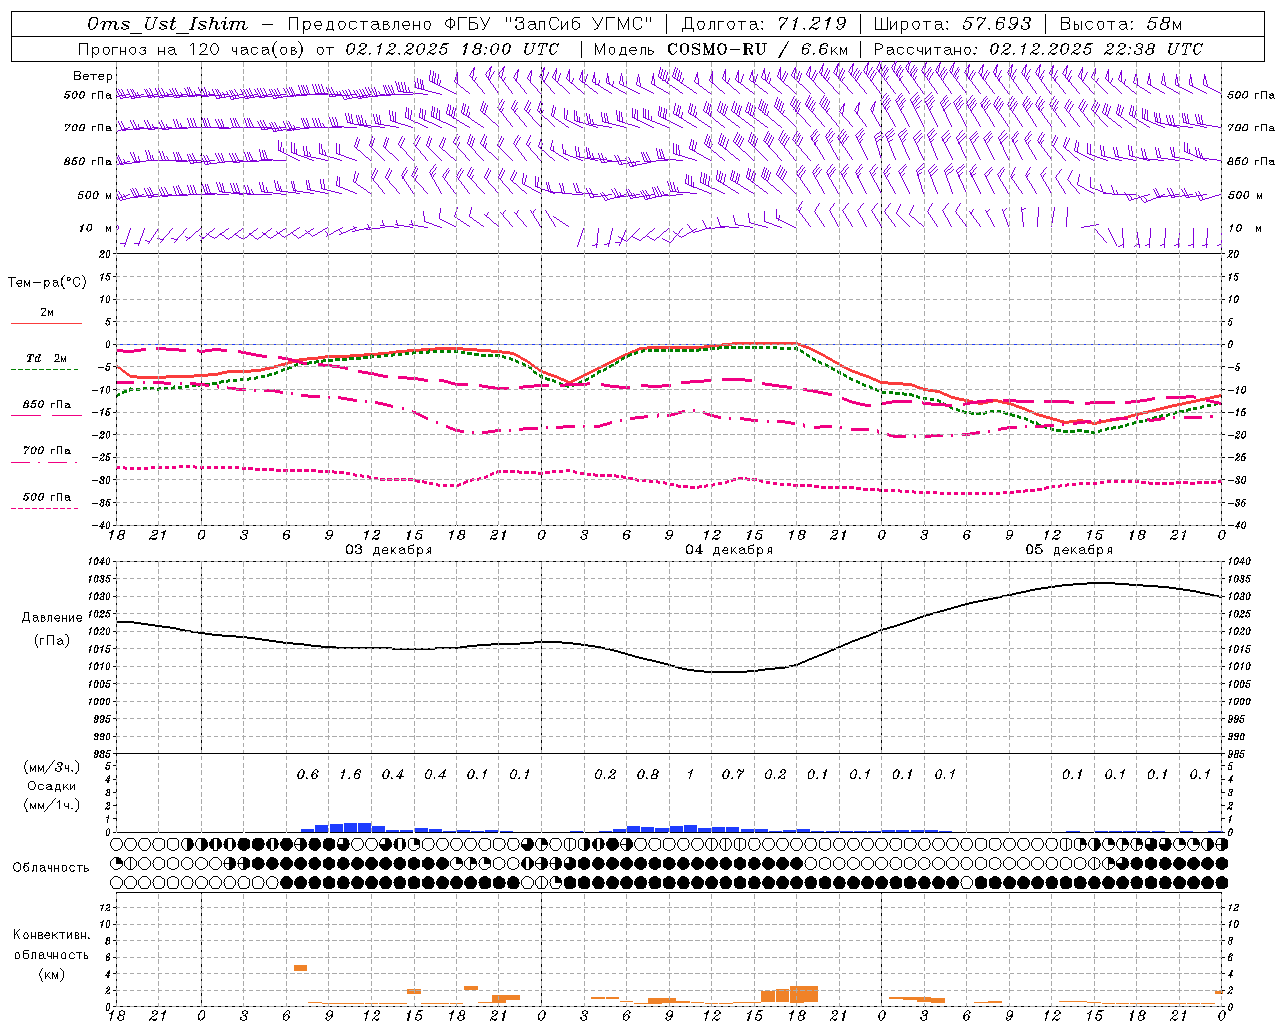1280x1024 pixels.
Task: Click the orange convective bar near 5 km
Action: coord(300,968)
